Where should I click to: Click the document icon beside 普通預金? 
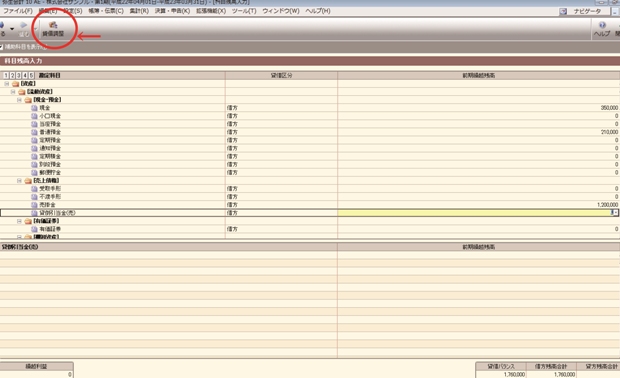[x=34, y=132]
